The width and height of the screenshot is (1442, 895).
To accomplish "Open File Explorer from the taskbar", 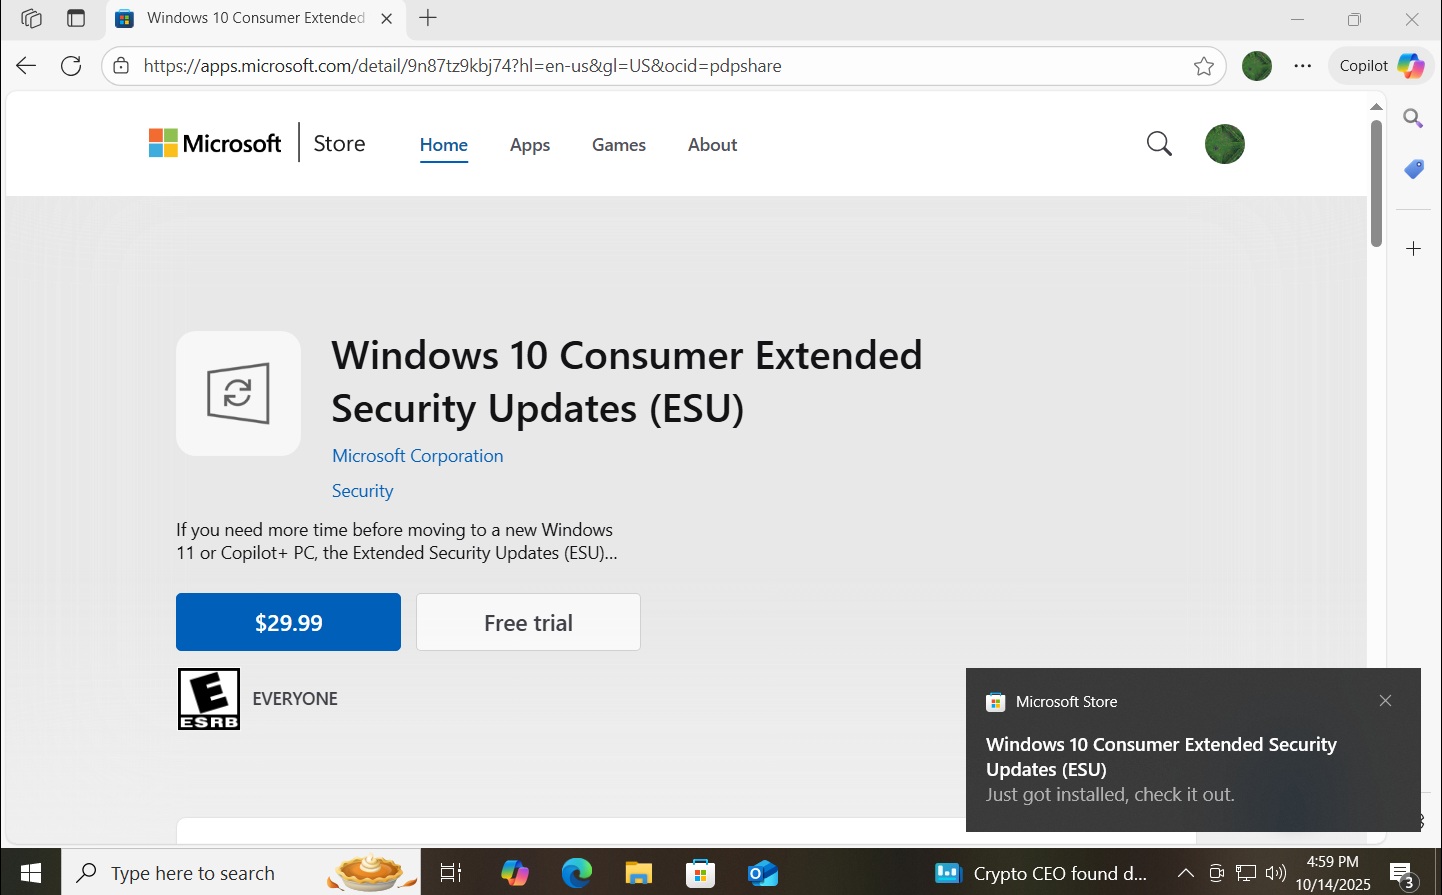I will (x=638, y=872).
